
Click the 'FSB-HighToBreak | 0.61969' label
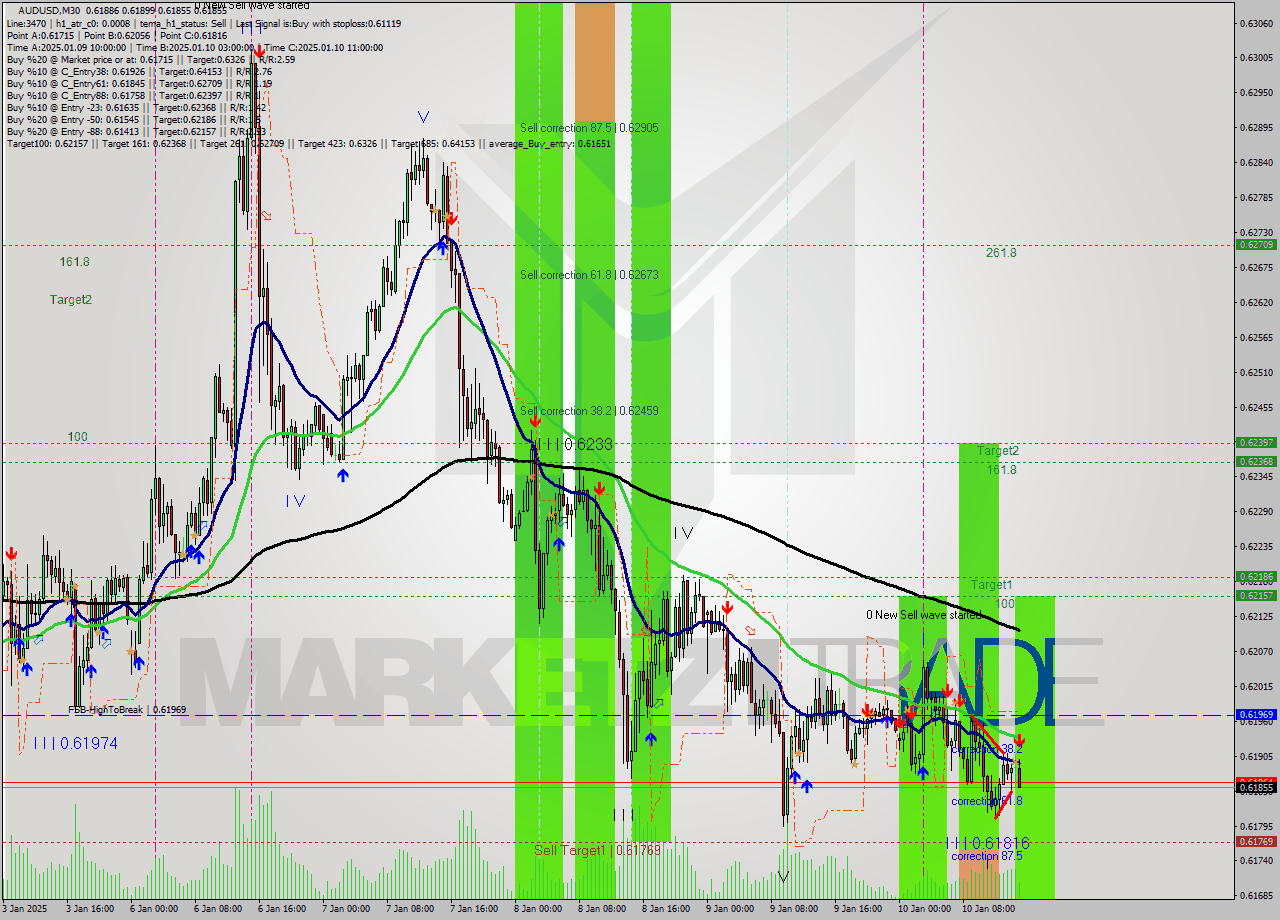pyautogui.click(x=127, y=710)
